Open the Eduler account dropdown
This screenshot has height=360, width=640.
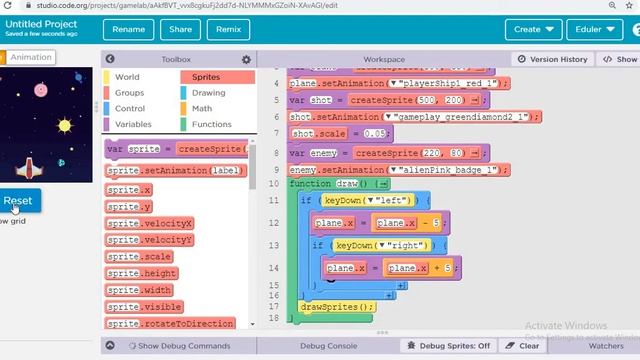coord(595,29)
